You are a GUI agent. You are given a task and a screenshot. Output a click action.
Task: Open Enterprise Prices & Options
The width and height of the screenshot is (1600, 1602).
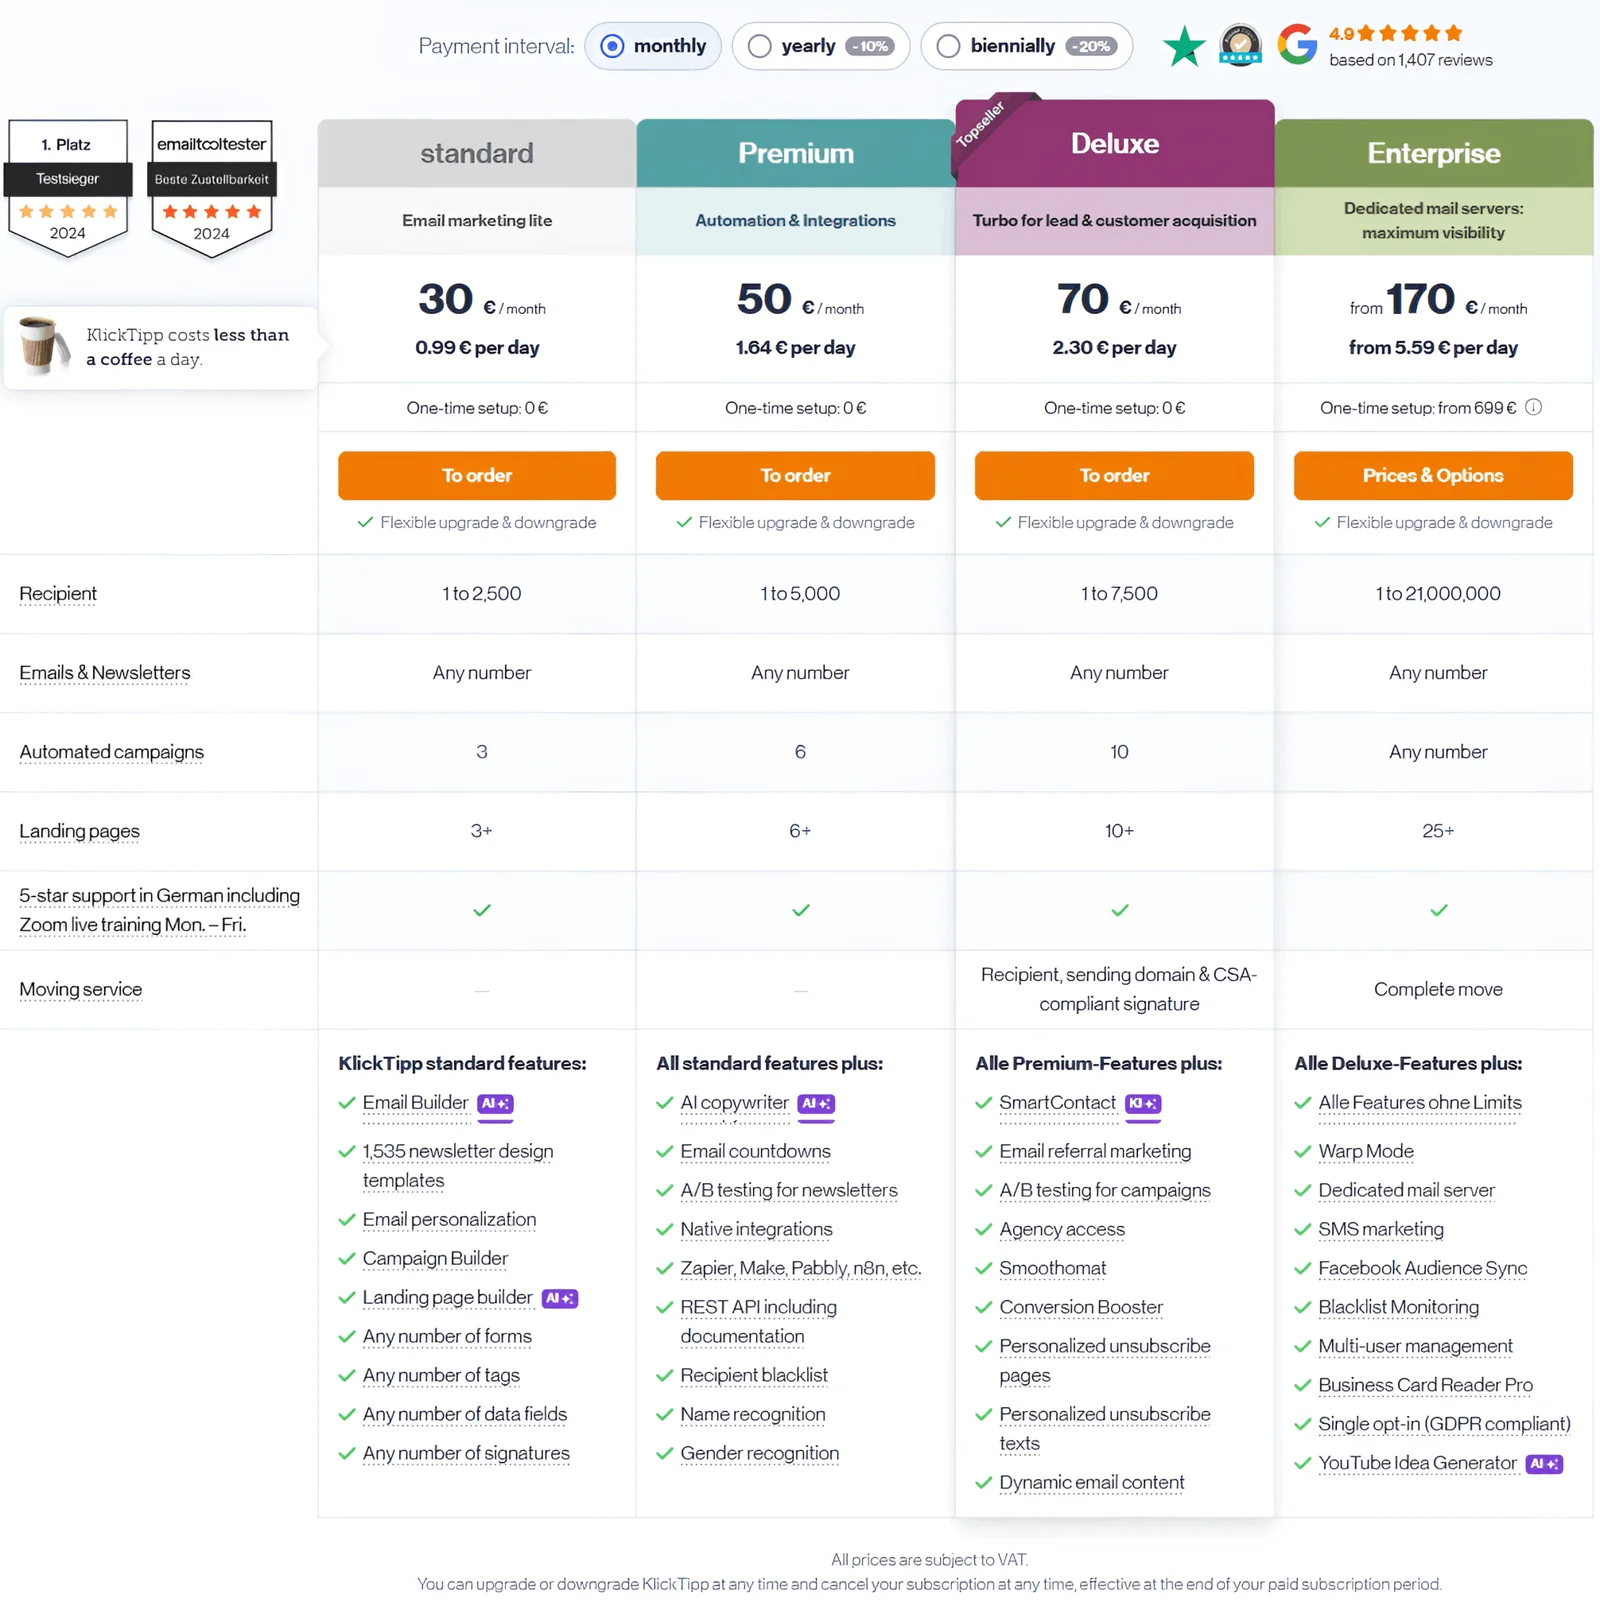[x=1432, y=475]
